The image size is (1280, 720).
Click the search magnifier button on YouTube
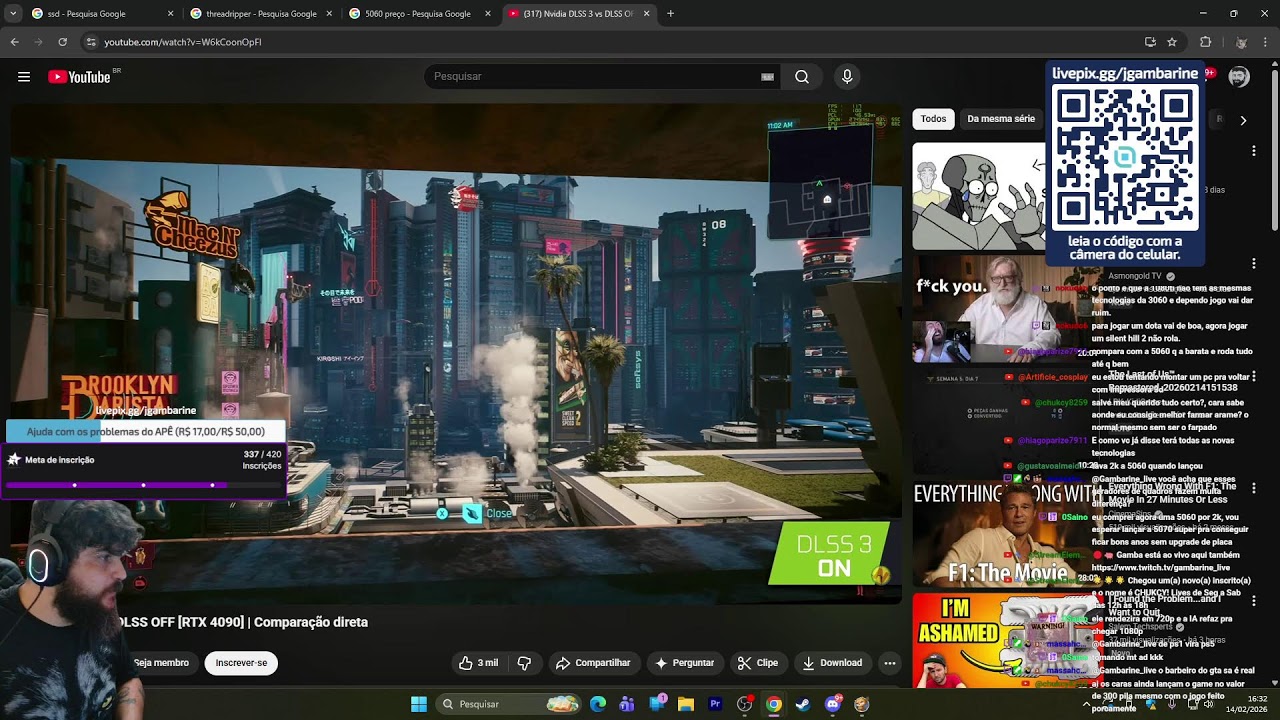click(802, 77)
